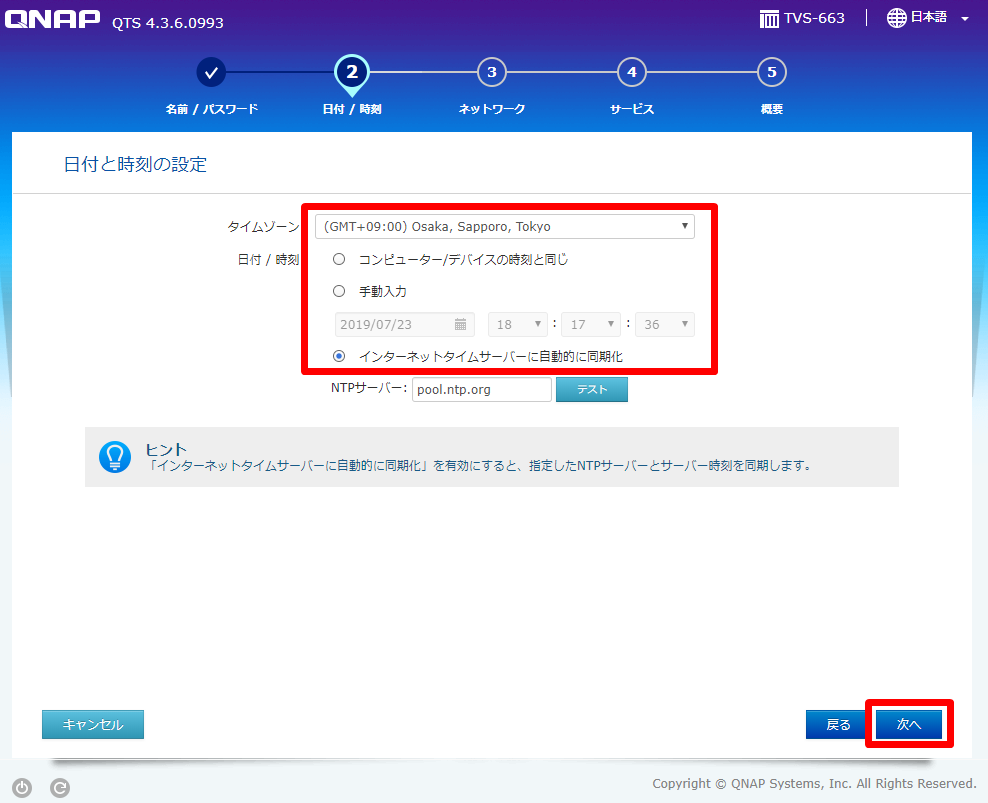This screenshot has width=988, height=803.
Task: Click the QNAP logo
Action: (52, 19)
